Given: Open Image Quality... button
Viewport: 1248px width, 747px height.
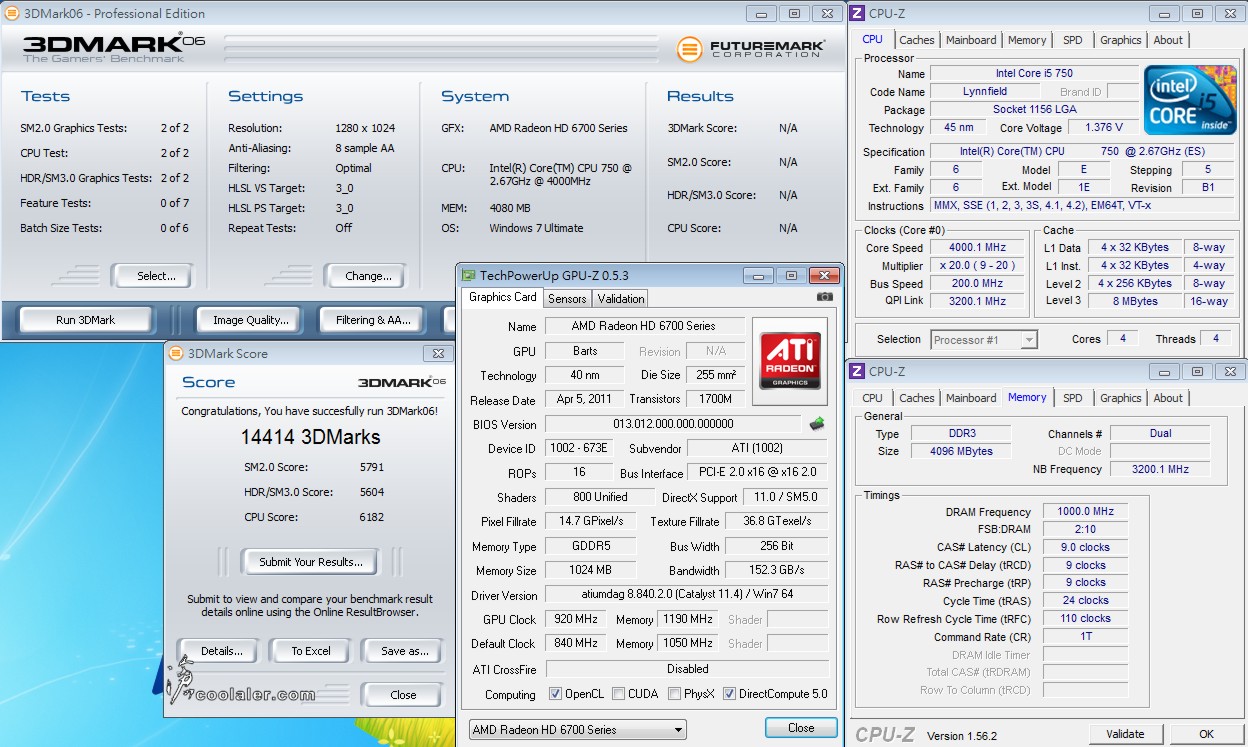Looking at the screenshot, I should pos(250,320).
